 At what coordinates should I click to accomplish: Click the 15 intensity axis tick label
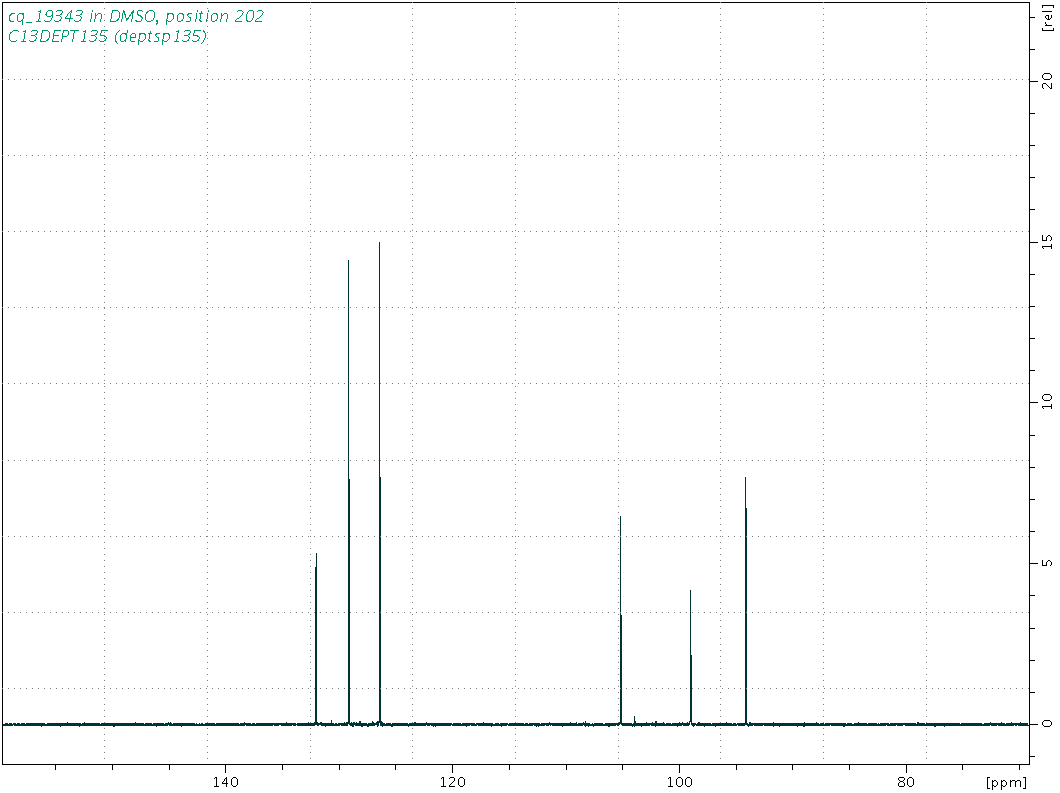[1047, 241]
